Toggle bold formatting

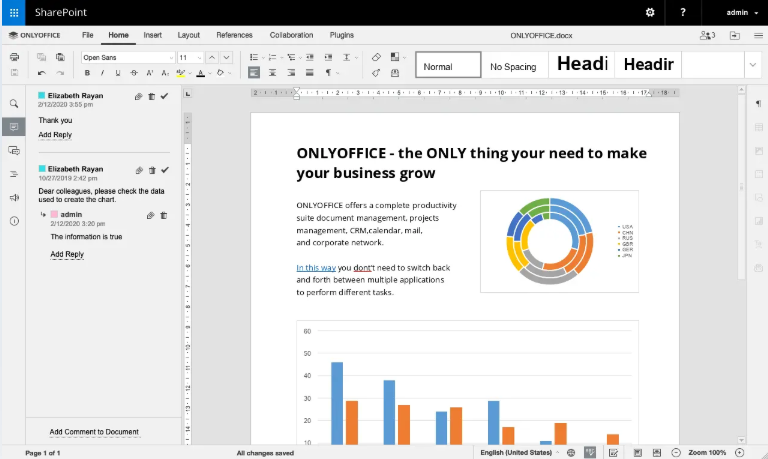click(87, 73)
